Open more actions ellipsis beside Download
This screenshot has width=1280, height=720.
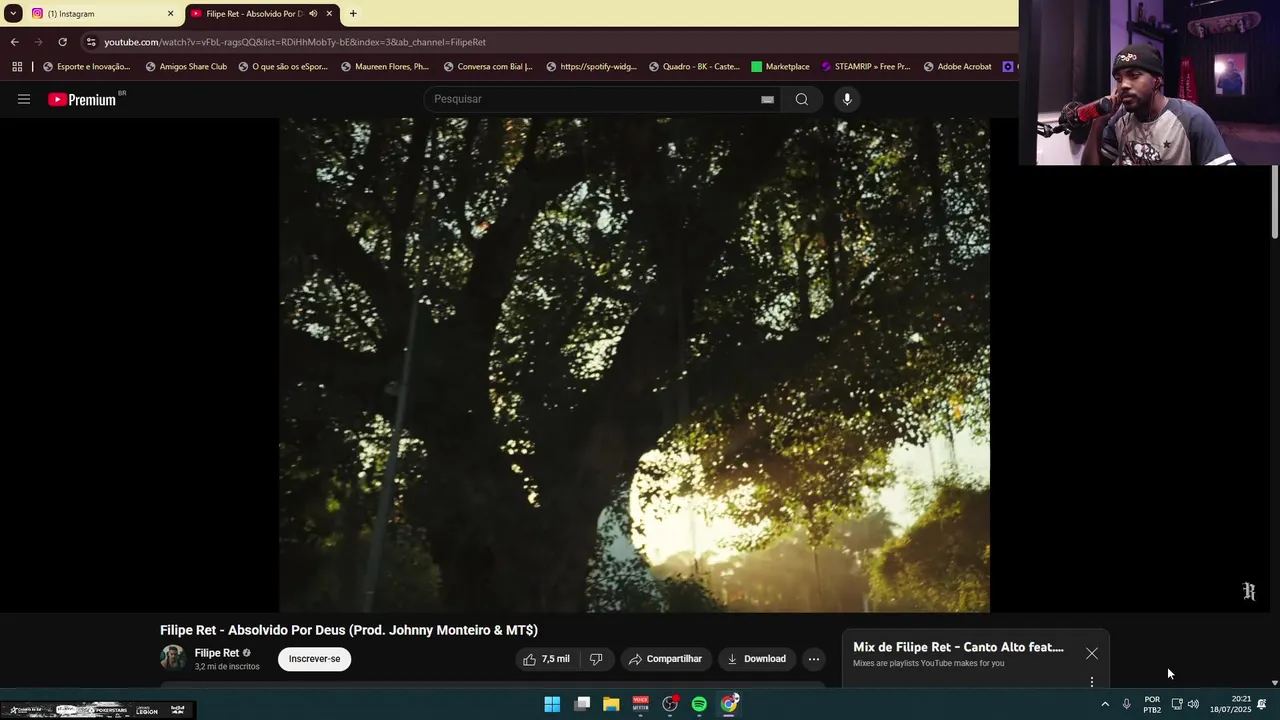[814, 659]
